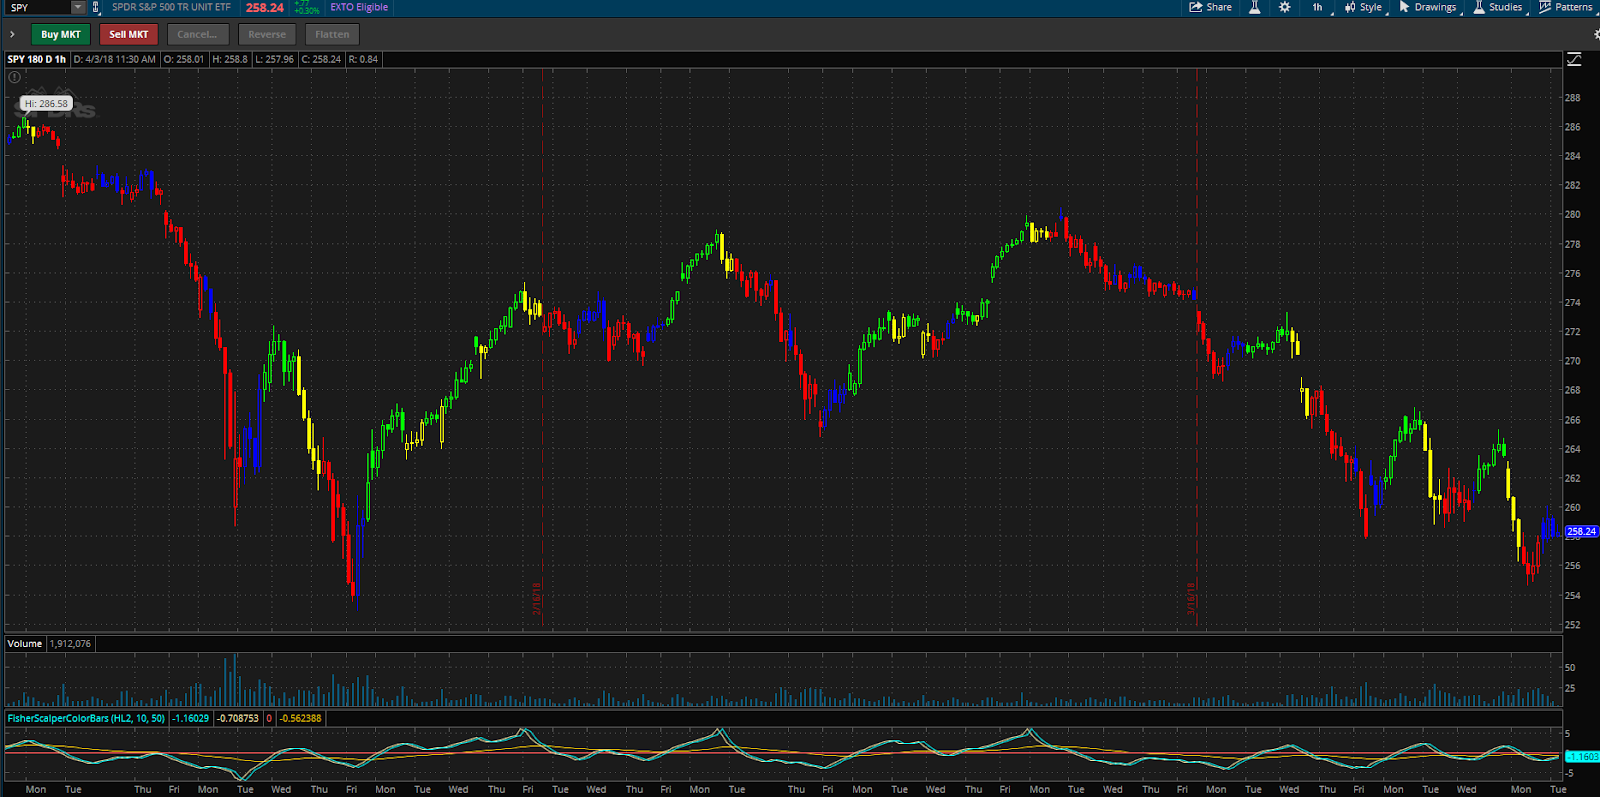
Task: Open the Patterns menu
Action: [x=1566, y=7]
